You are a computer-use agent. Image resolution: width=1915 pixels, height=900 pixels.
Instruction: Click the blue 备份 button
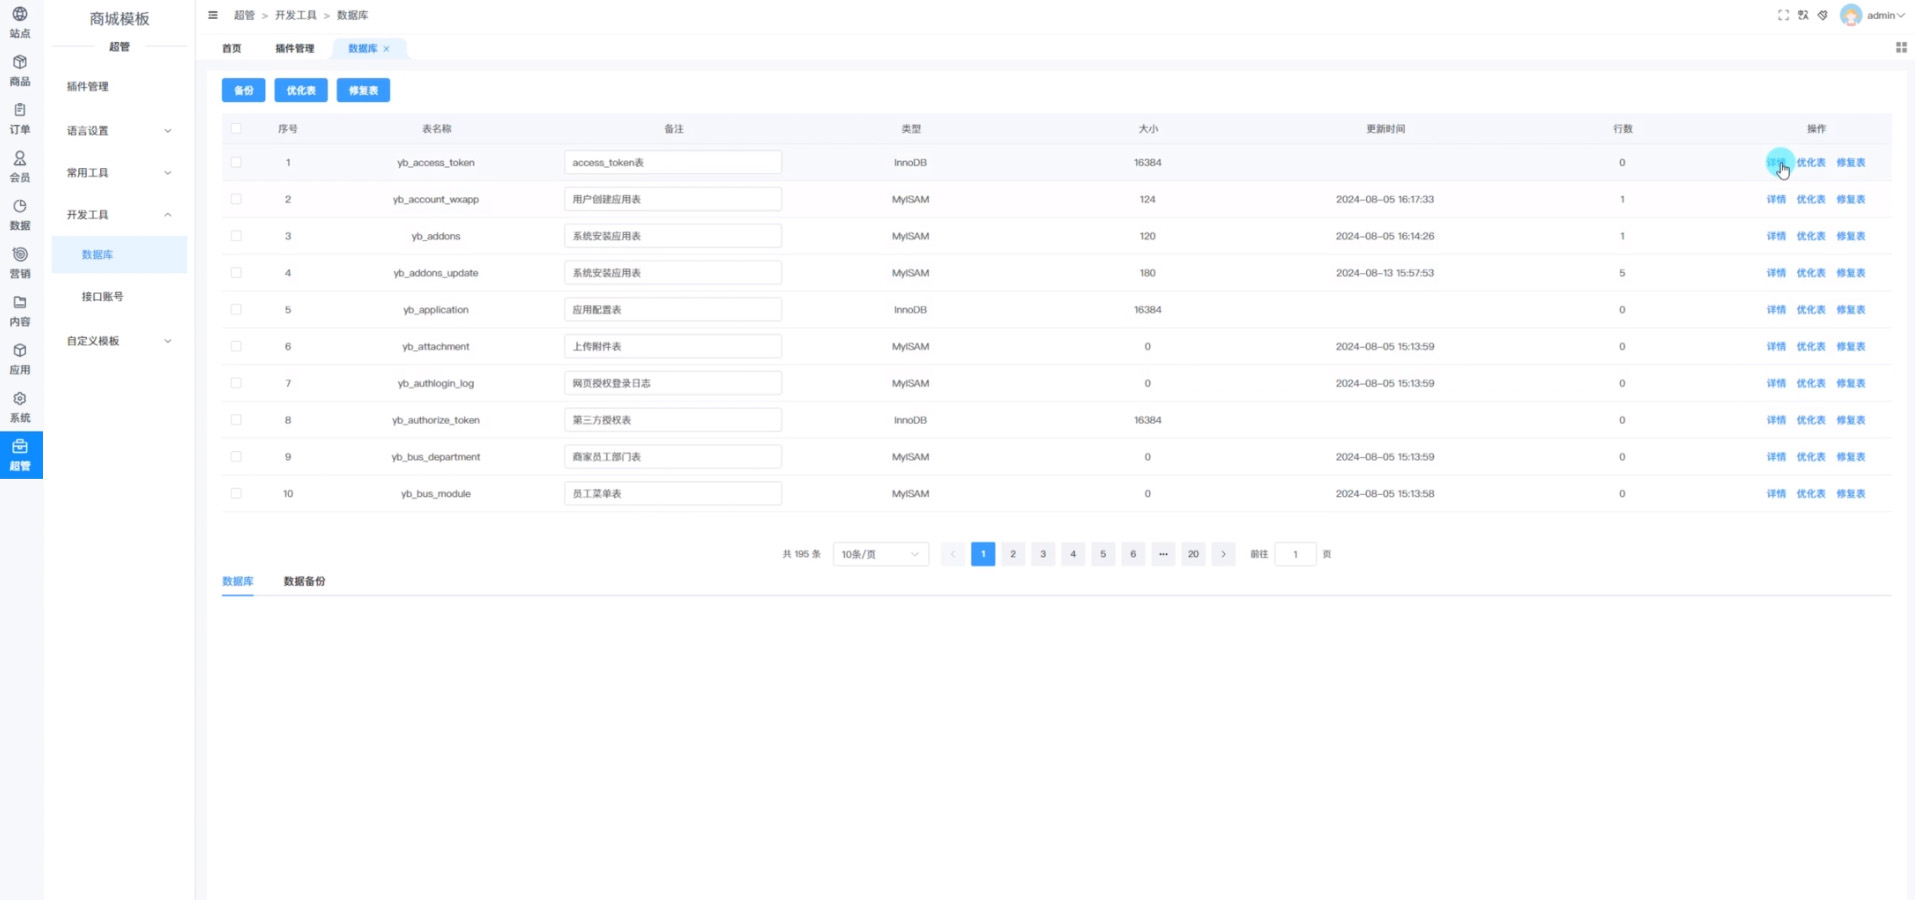243,90
